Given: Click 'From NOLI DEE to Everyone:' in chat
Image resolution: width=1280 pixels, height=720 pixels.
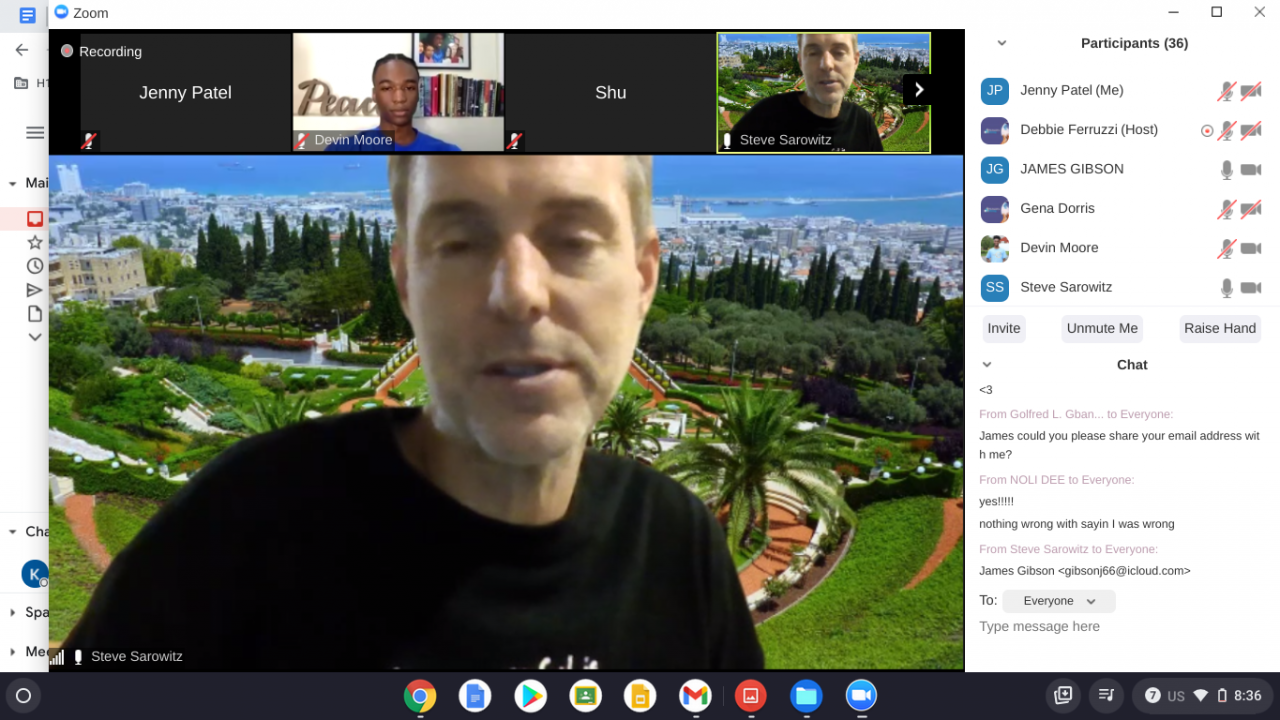Looking at the screenshot, I should [1056, 480].
